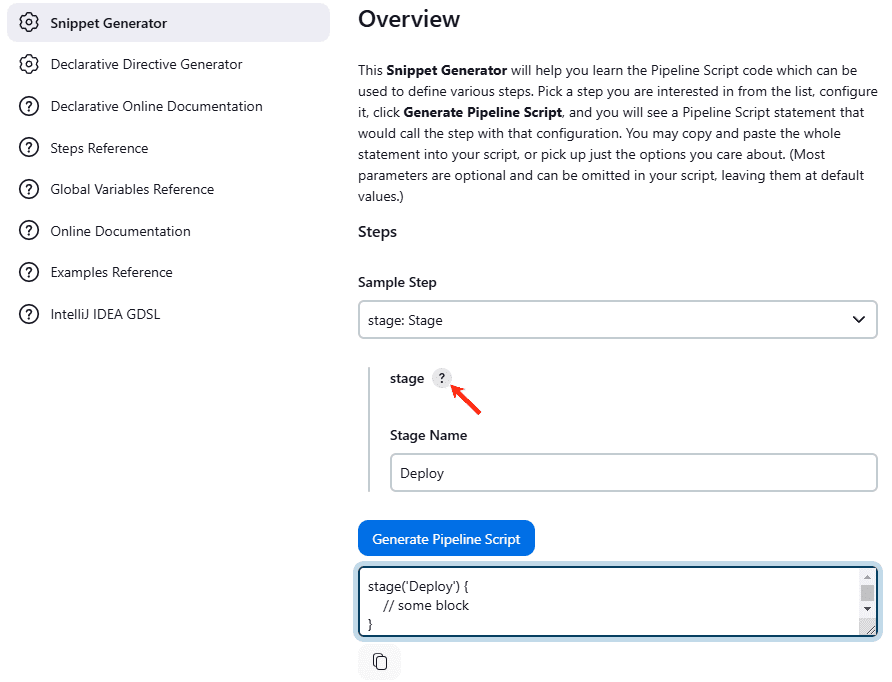This screenshot has height=682, width=892.
Task: Click the Declarative Directive Generator gear icon
Action: [x=29, y=63]
